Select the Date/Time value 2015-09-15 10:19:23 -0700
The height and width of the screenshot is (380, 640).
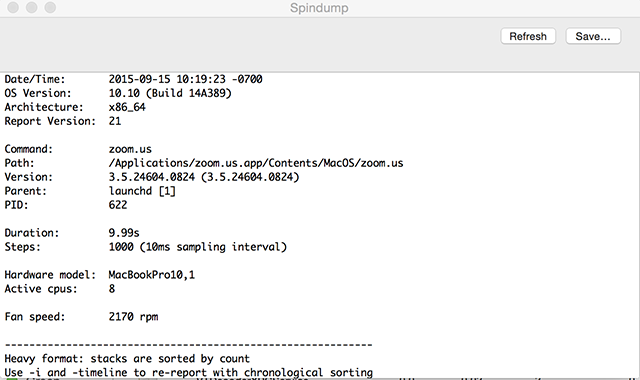(185, 79)
